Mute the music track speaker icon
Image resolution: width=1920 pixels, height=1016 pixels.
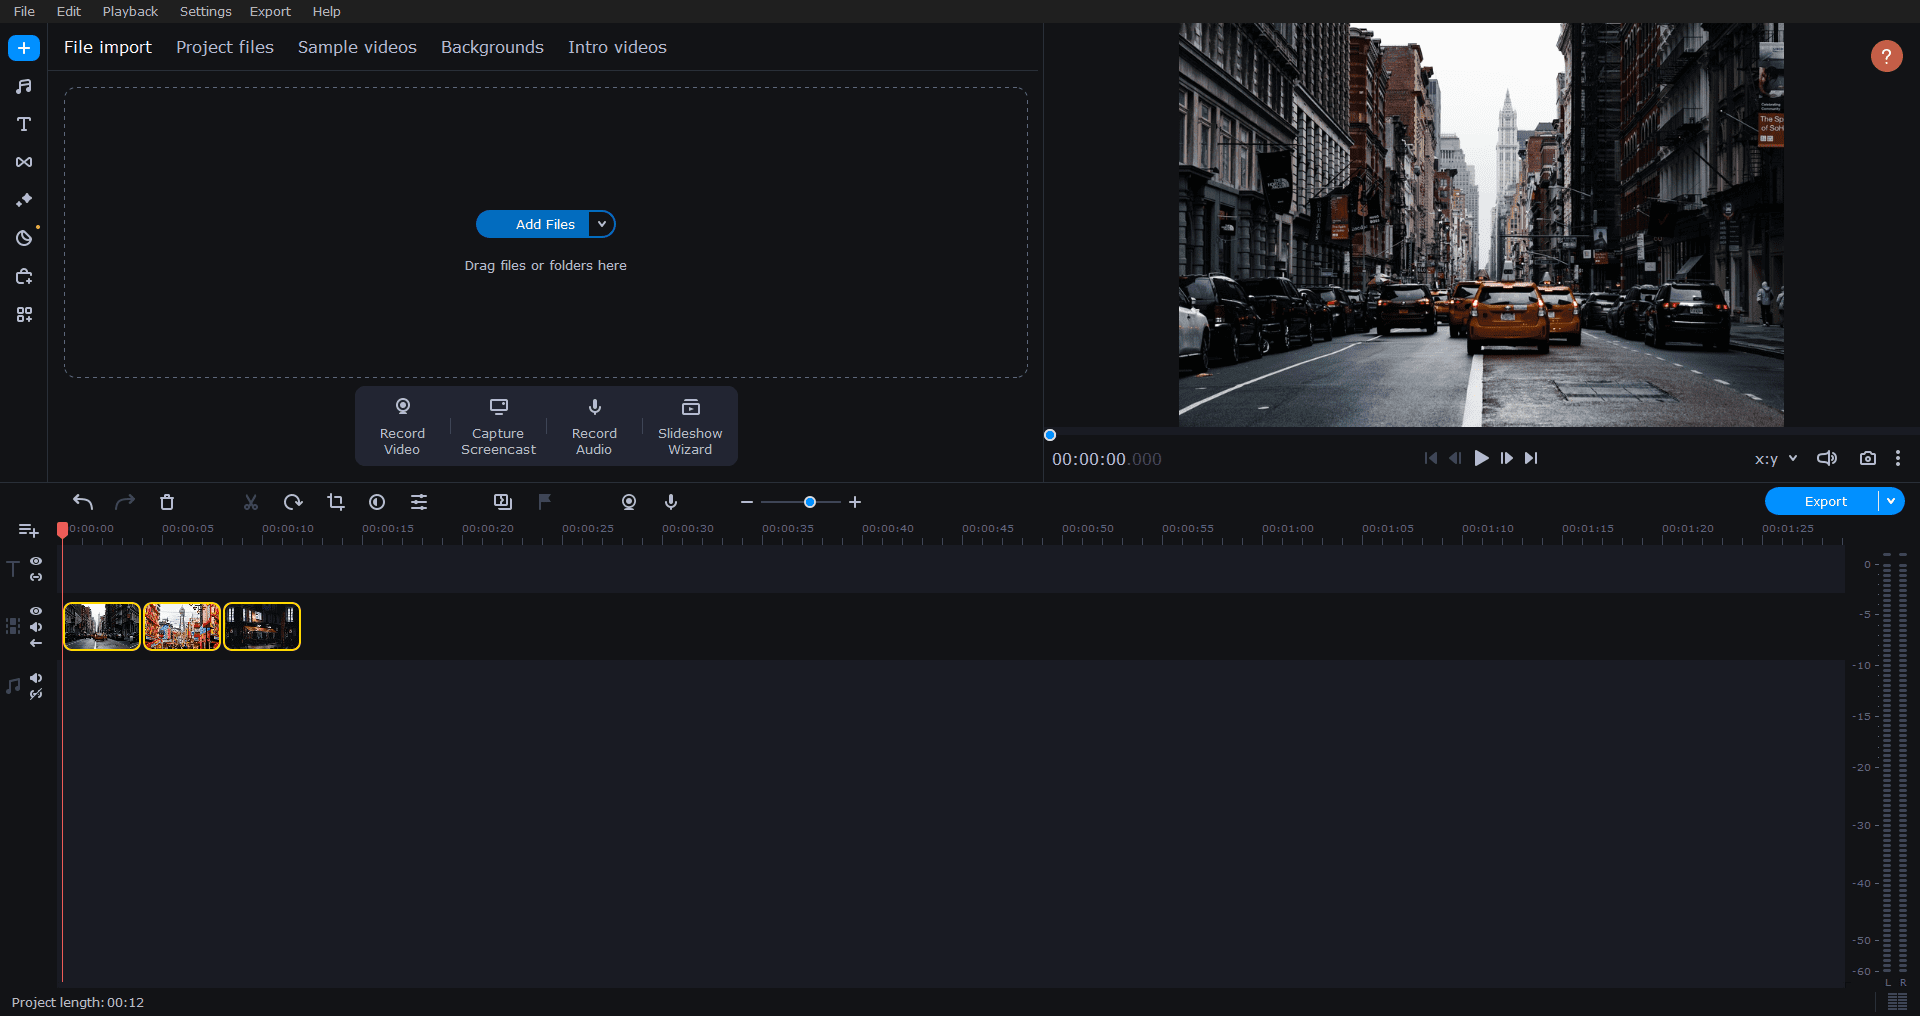coord(36,678)
